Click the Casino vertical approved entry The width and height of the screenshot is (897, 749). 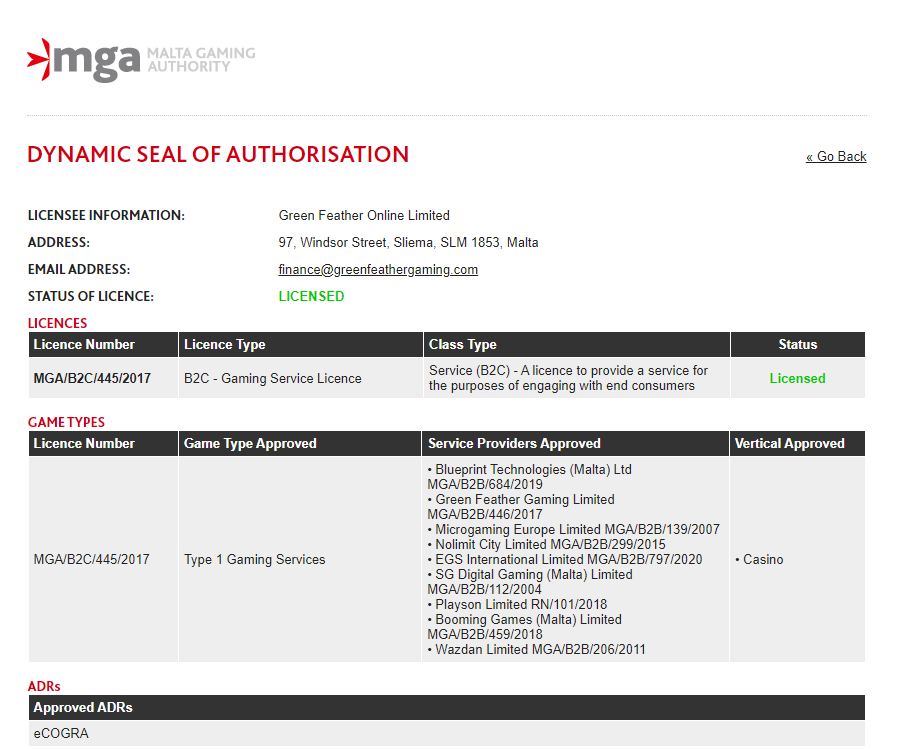coord(759,560)
